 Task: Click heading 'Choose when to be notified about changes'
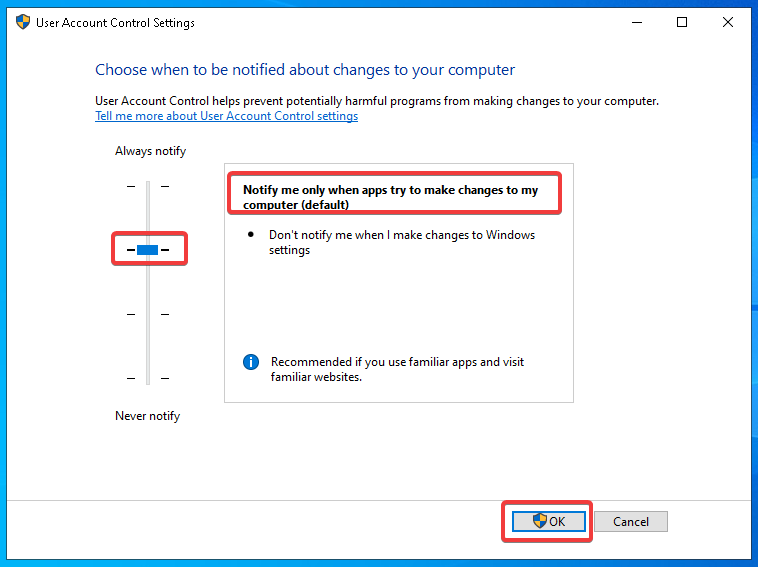point(305,70)
